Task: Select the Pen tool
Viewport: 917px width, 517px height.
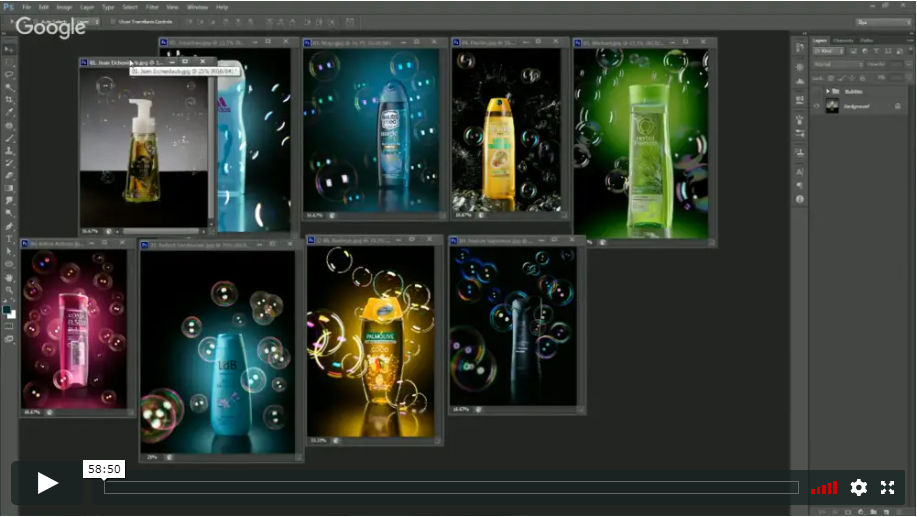Action: (x=9, y=226)
